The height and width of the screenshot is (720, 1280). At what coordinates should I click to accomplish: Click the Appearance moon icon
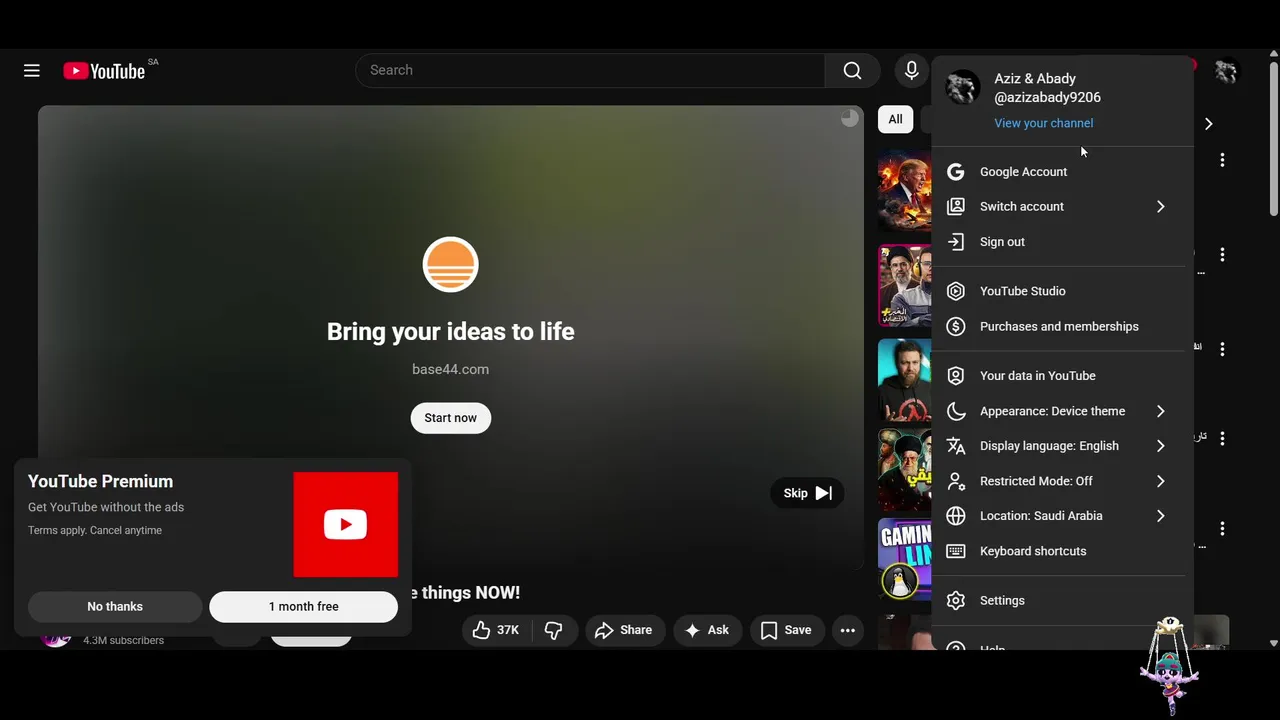956,411
